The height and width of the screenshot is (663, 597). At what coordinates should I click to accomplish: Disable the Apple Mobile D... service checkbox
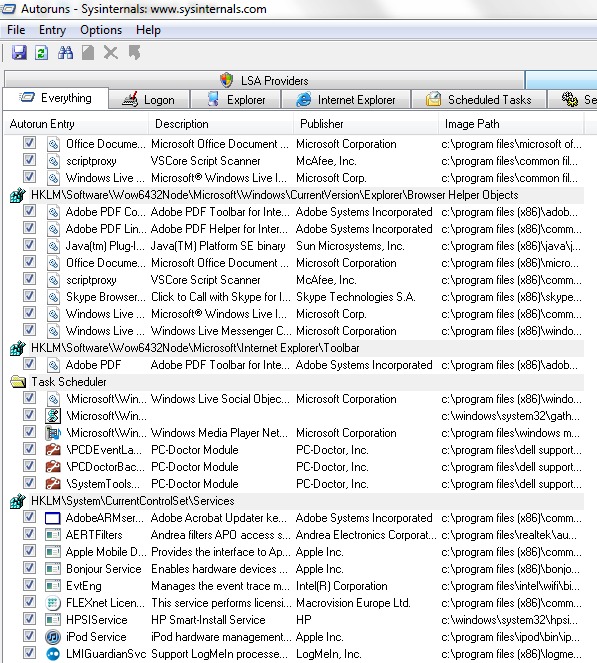click(29, 551)
